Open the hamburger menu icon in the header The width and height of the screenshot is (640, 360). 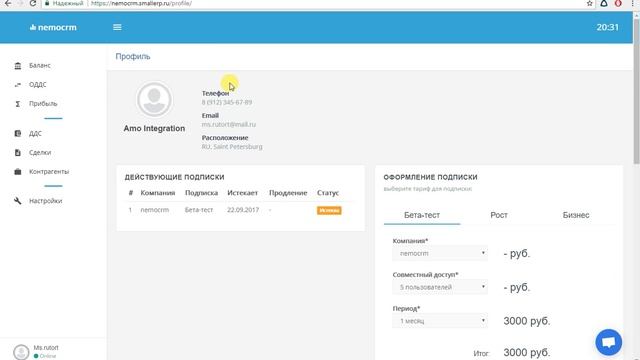click(x=117, y=27)
